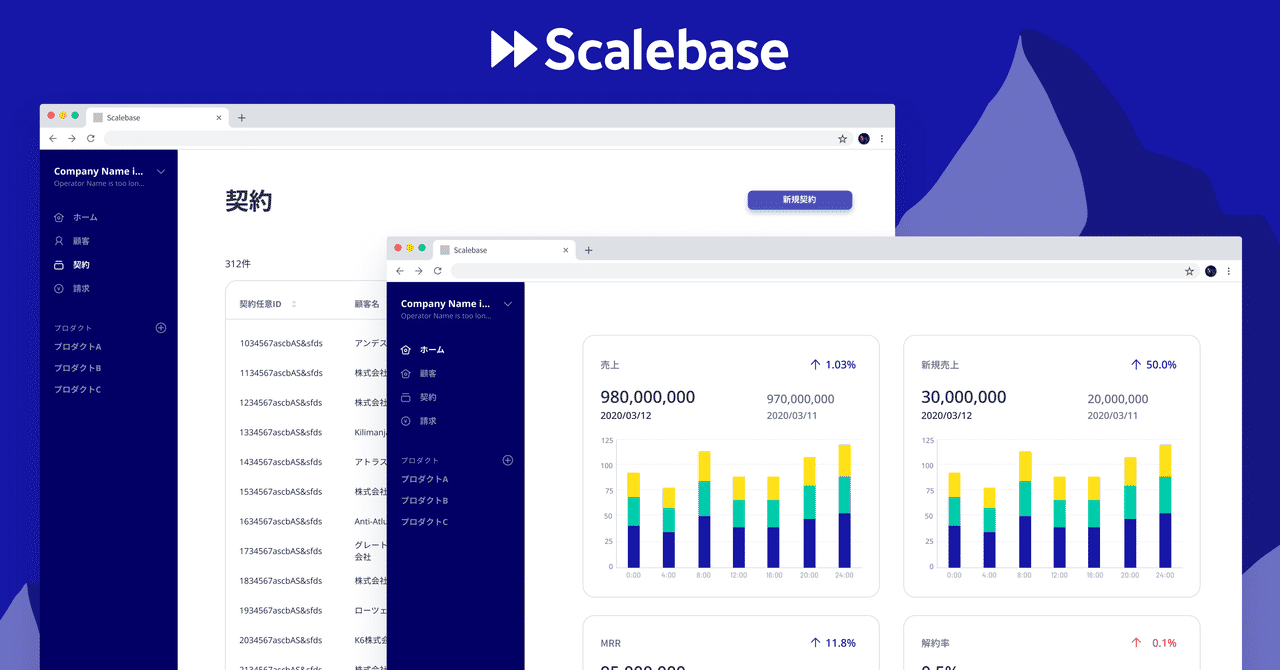Switch to Scalebase tab in back browser window
Image resolution: width=1280 pixels, height=670 pixels.
[158, 118]
